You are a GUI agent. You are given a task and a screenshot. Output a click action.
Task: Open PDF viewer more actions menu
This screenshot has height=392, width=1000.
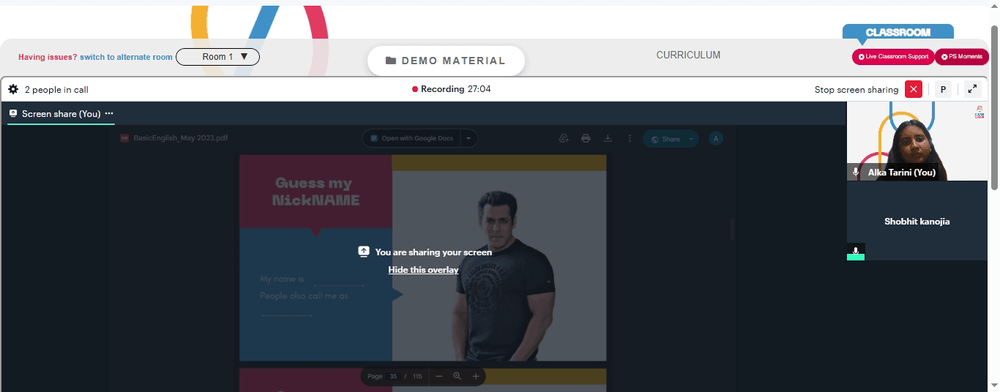(629, 138)
